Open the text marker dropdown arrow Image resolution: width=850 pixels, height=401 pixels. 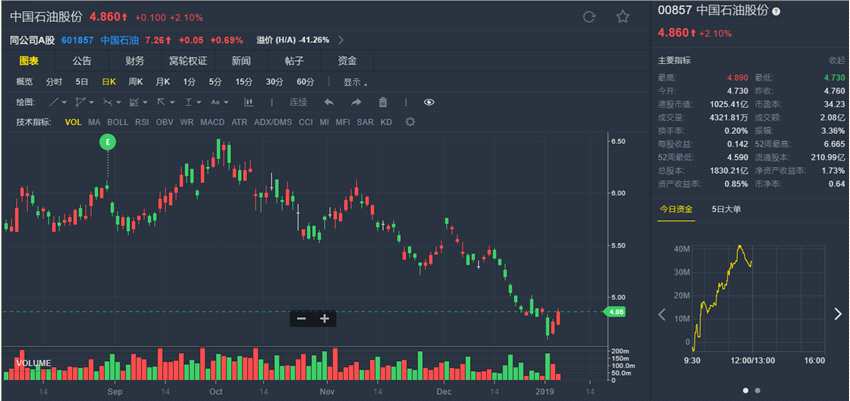(198, 102)
